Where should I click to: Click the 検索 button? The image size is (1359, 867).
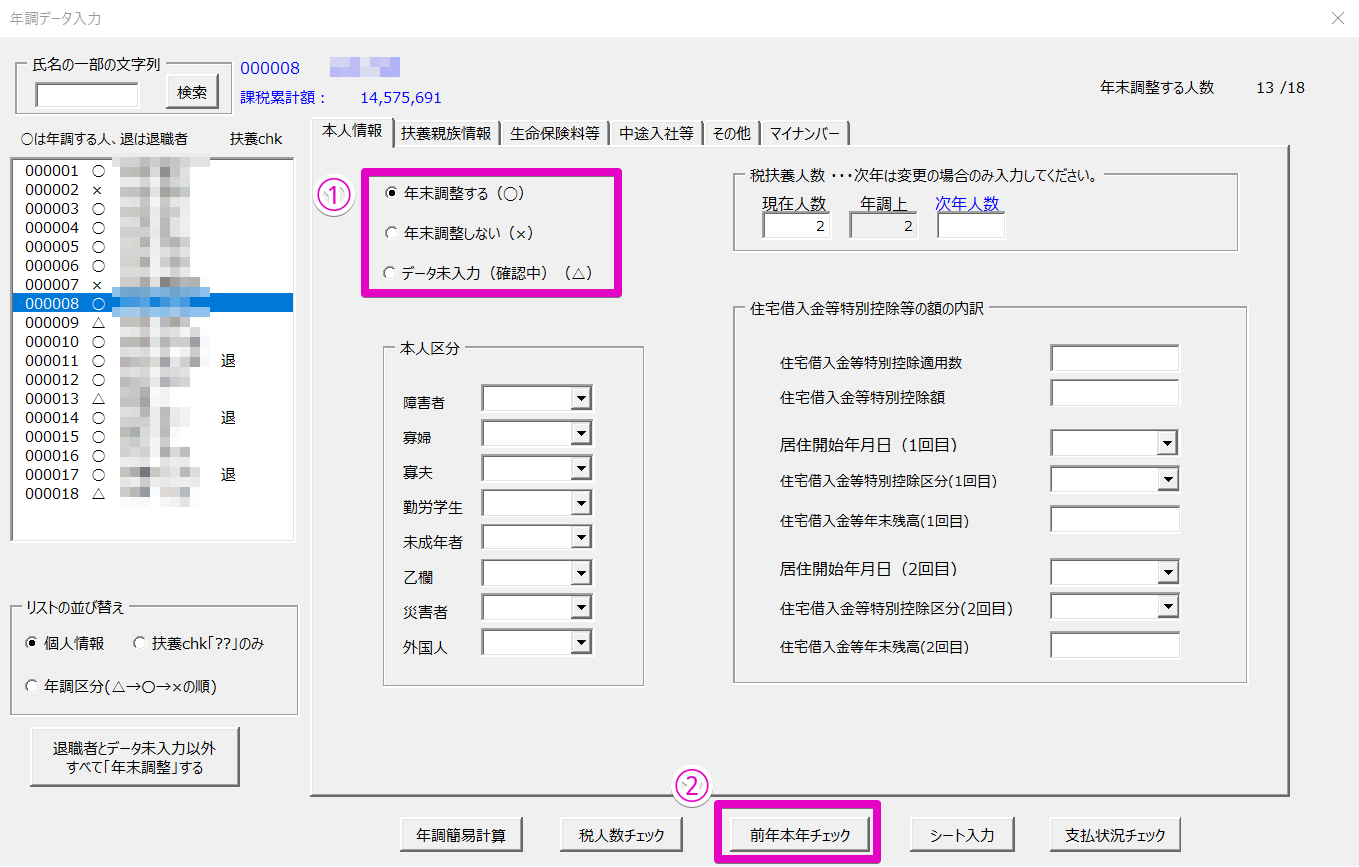[192, 93]
